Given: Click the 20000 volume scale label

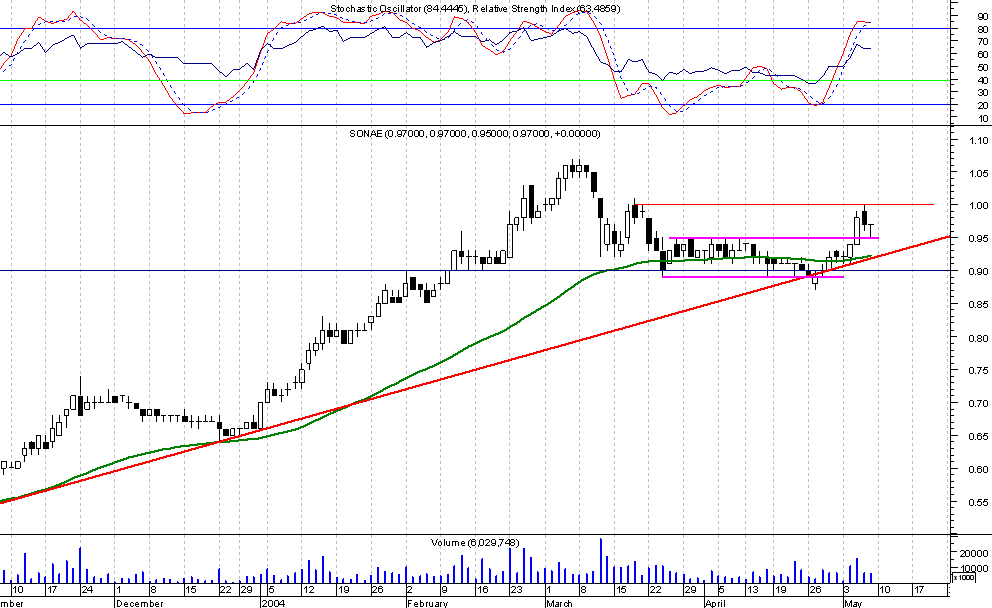Looking at the screenshot, I should [976, 553].
